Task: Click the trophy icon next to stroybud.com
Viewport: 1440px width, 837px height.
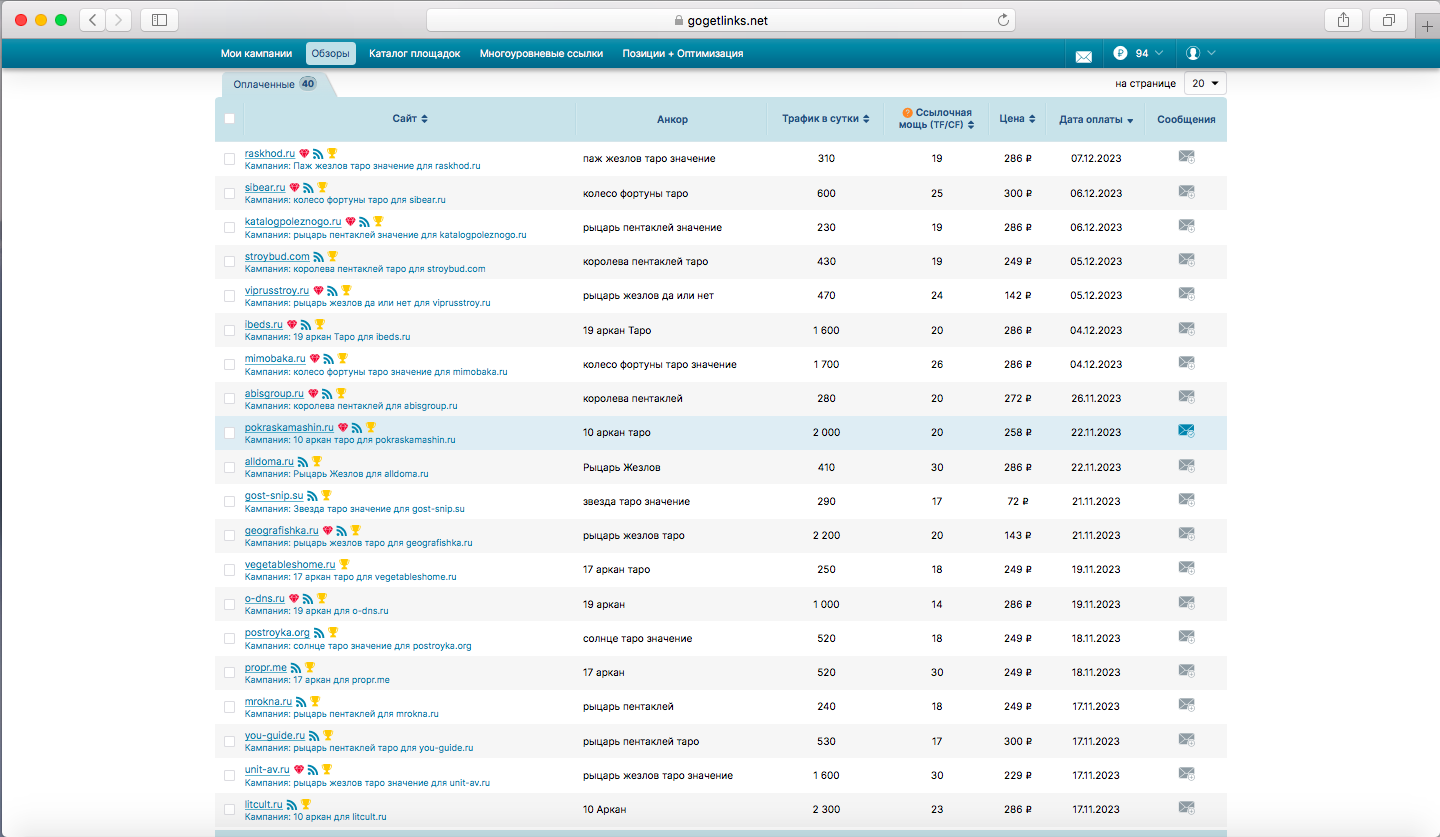Action: 333,256
